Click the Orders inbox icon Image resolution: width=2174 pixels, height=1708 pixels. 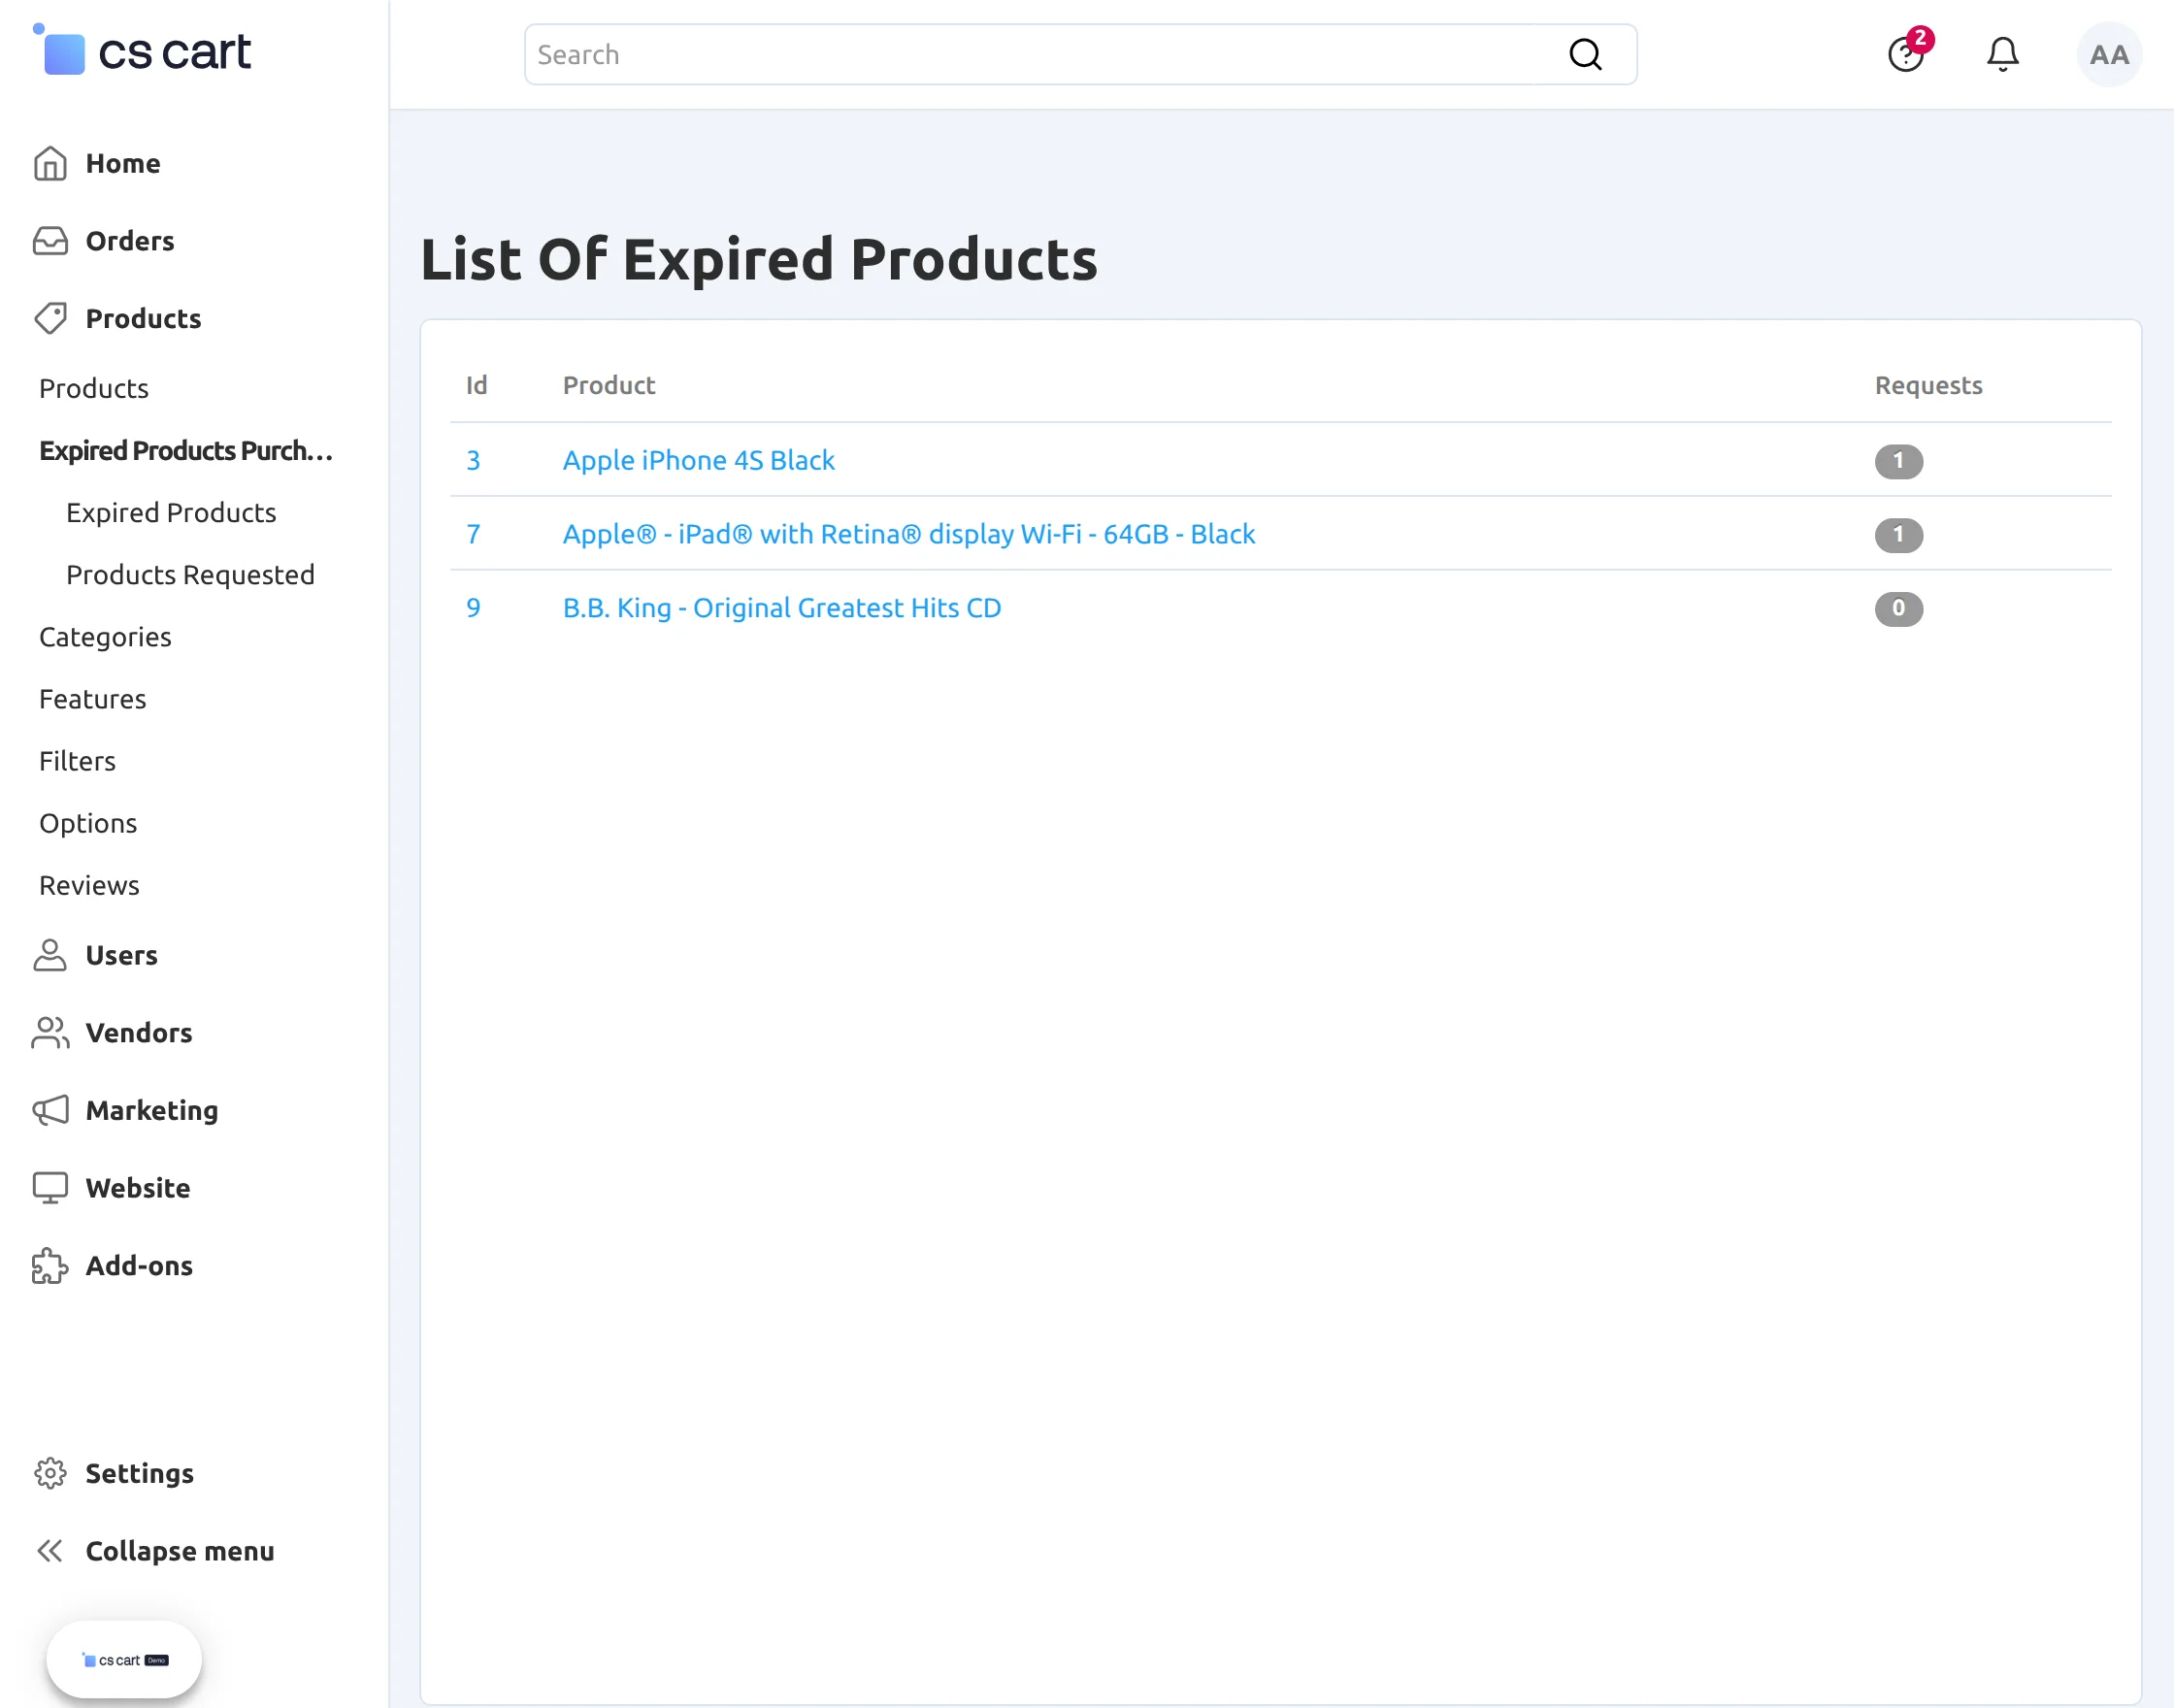tap(50, 241)
